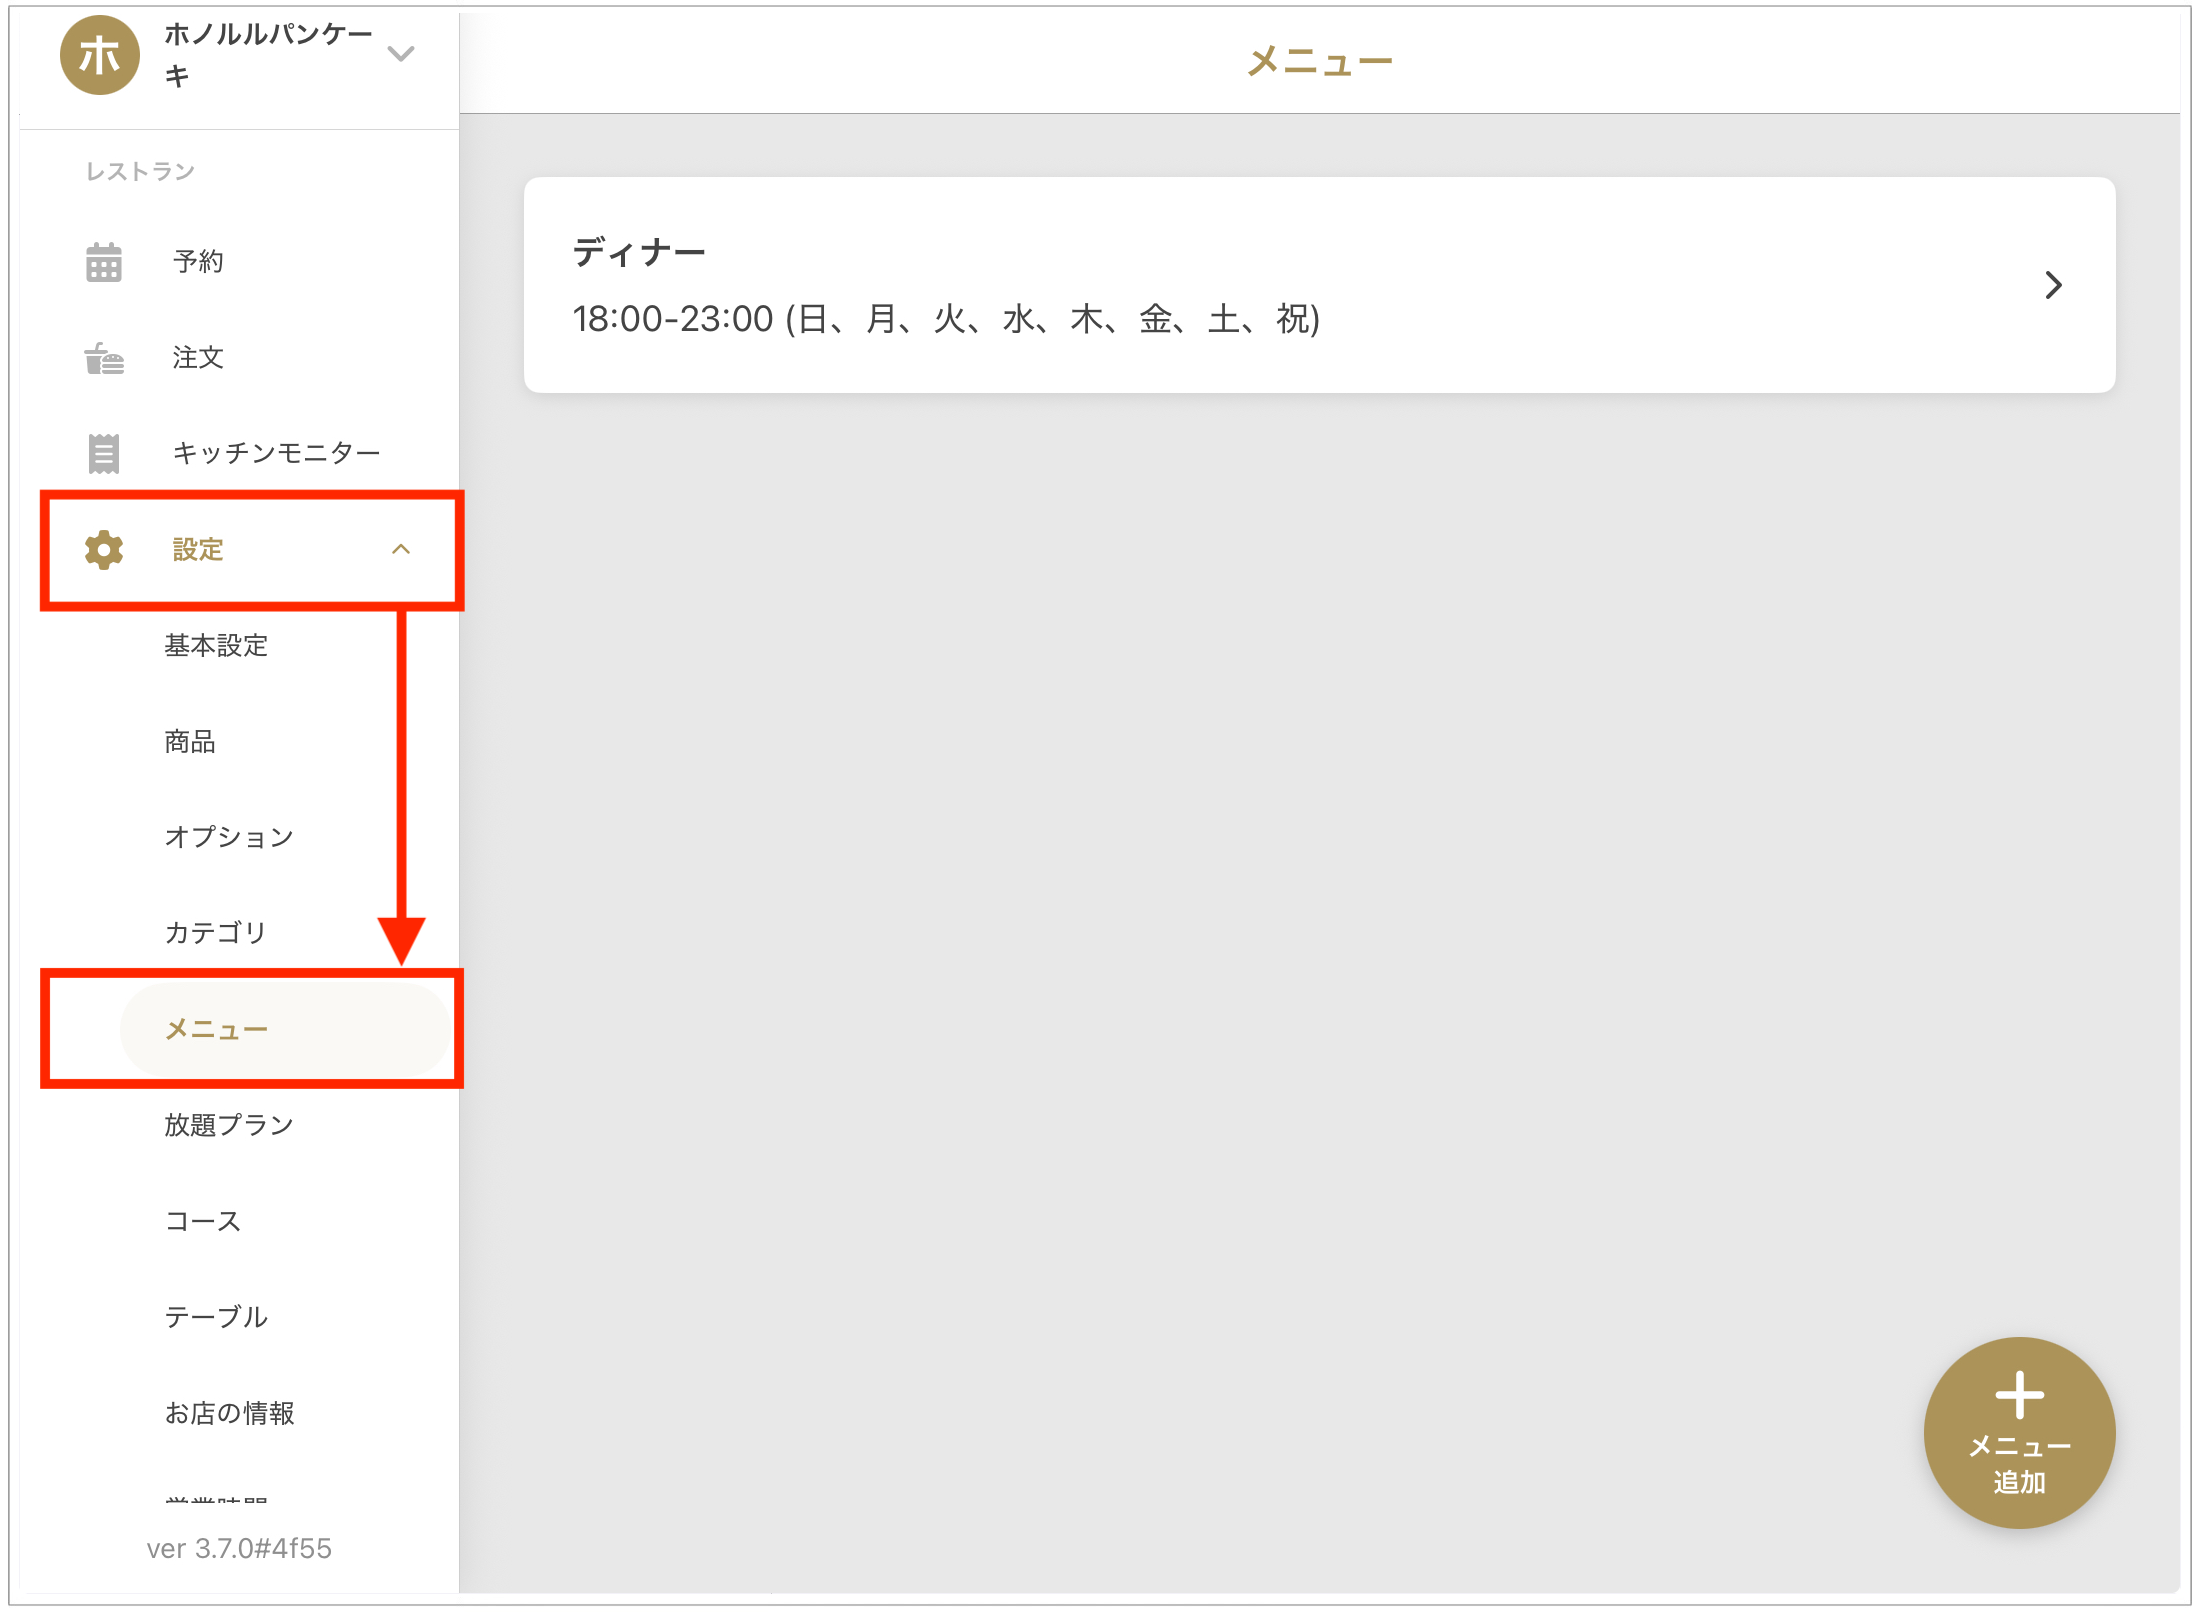Open the ディナー 18:00-23:00 menu card
Viewport: 2198px width, 1612px height.
(x=1200, y=286)
